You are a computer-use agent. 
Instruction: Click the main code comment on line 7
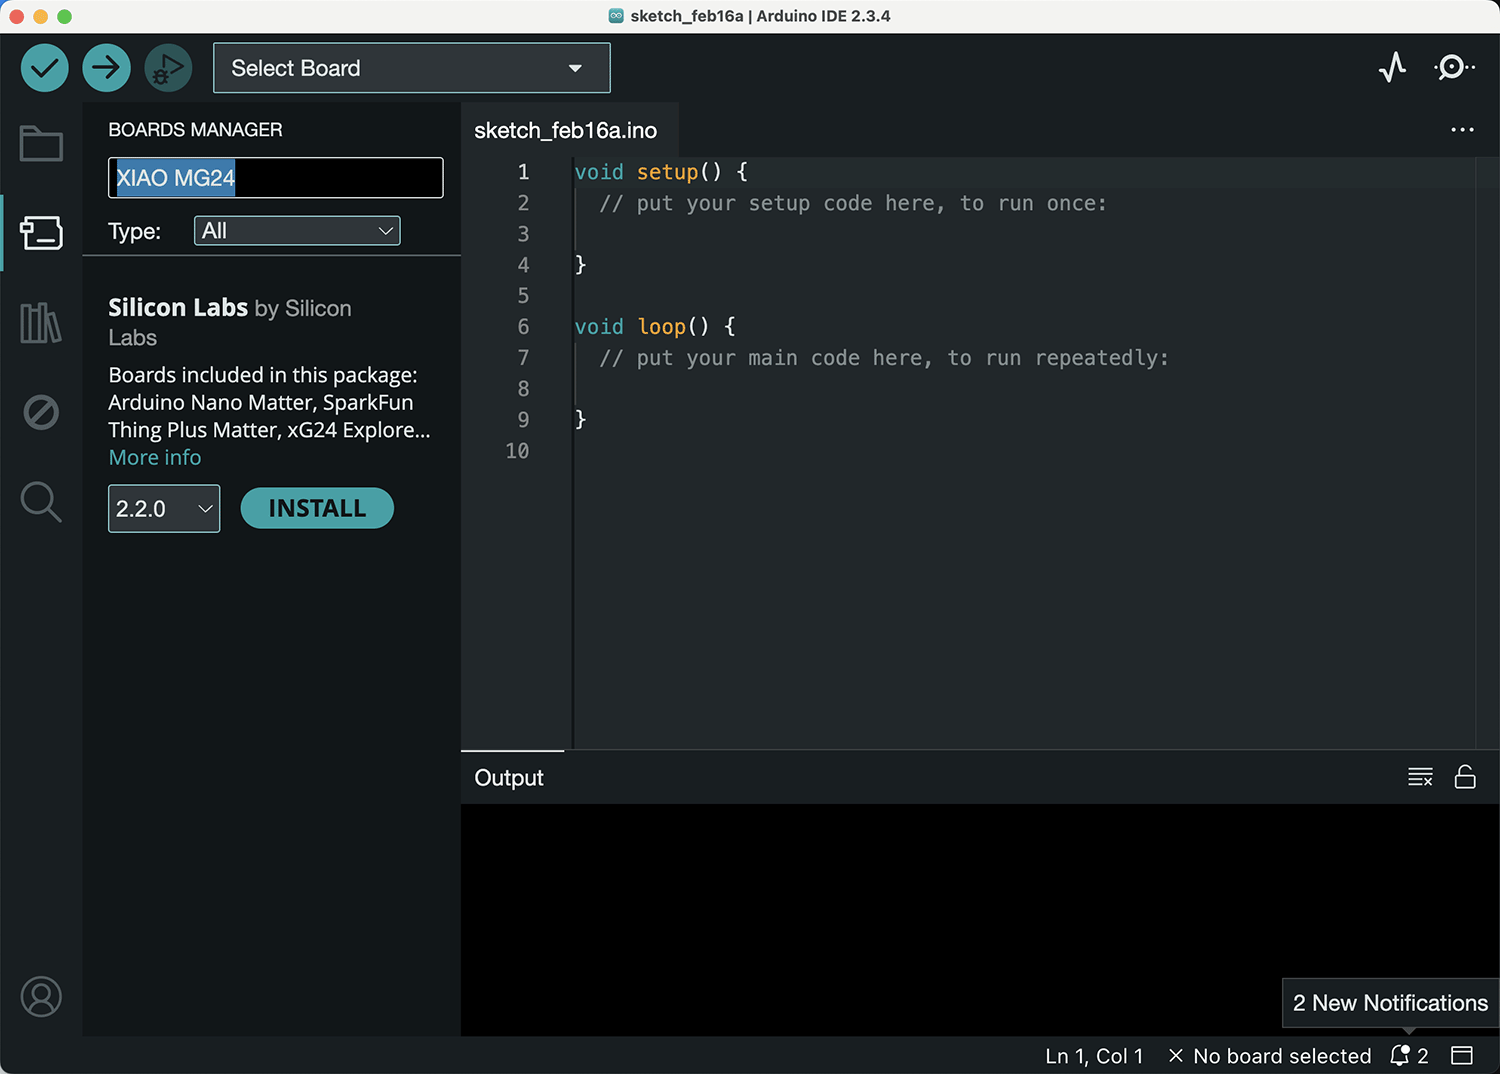click(884, 358)
